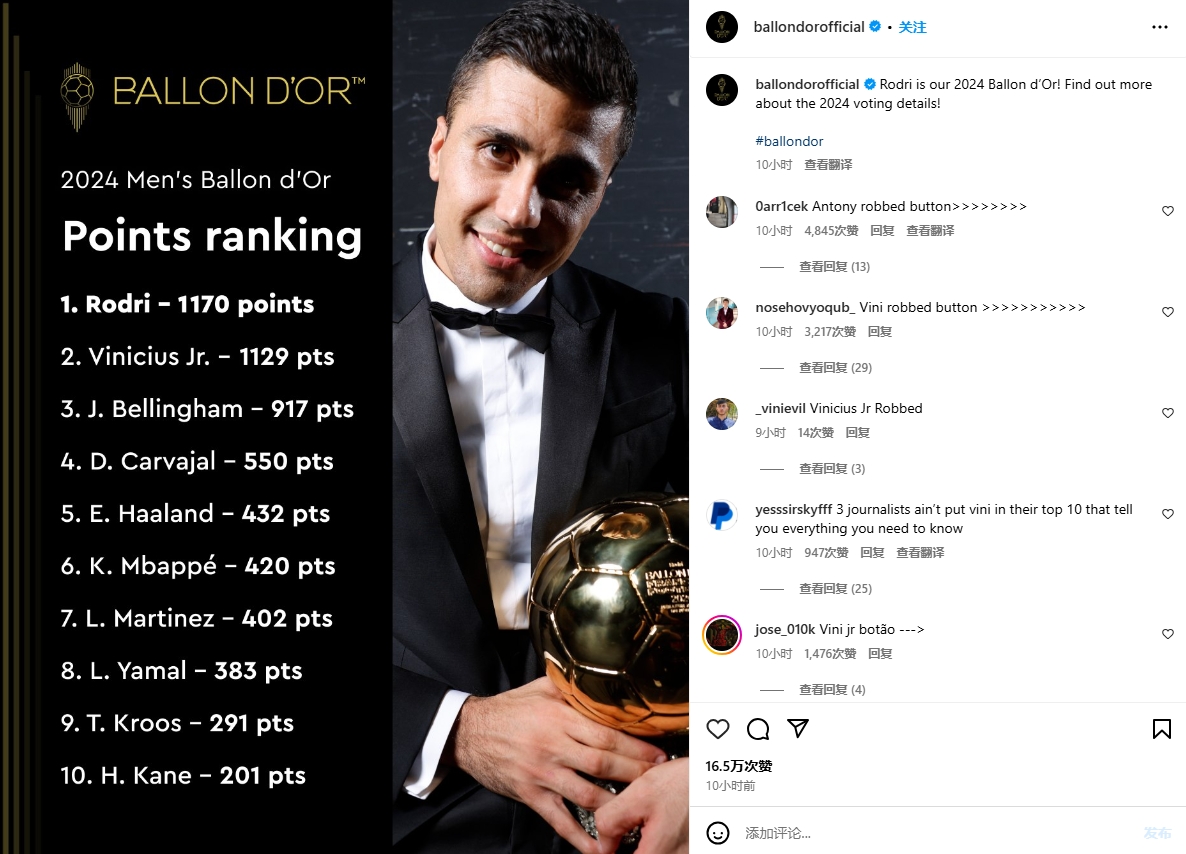
Task: Expand the 13 replies under 0arr1cek's comment
Action: click(x=834, y=267)
